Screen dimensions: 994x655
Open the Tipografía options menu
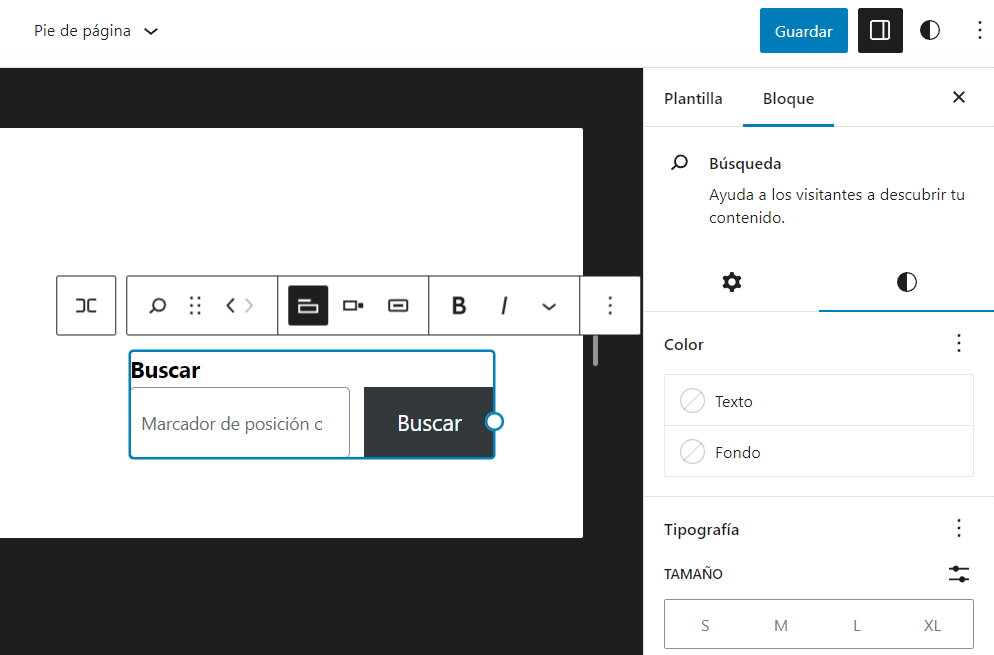point(958,528)
